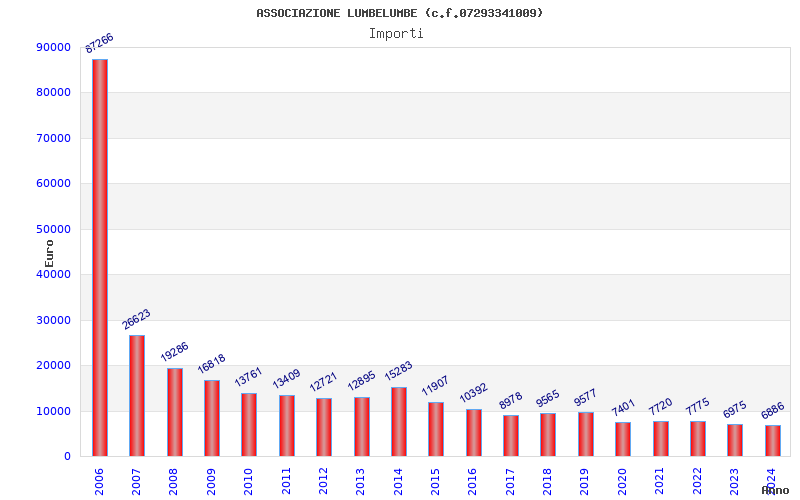Viewport: 800px width, 500px height.
Task: Click the bar for 2024
Action: coord(773,441)
